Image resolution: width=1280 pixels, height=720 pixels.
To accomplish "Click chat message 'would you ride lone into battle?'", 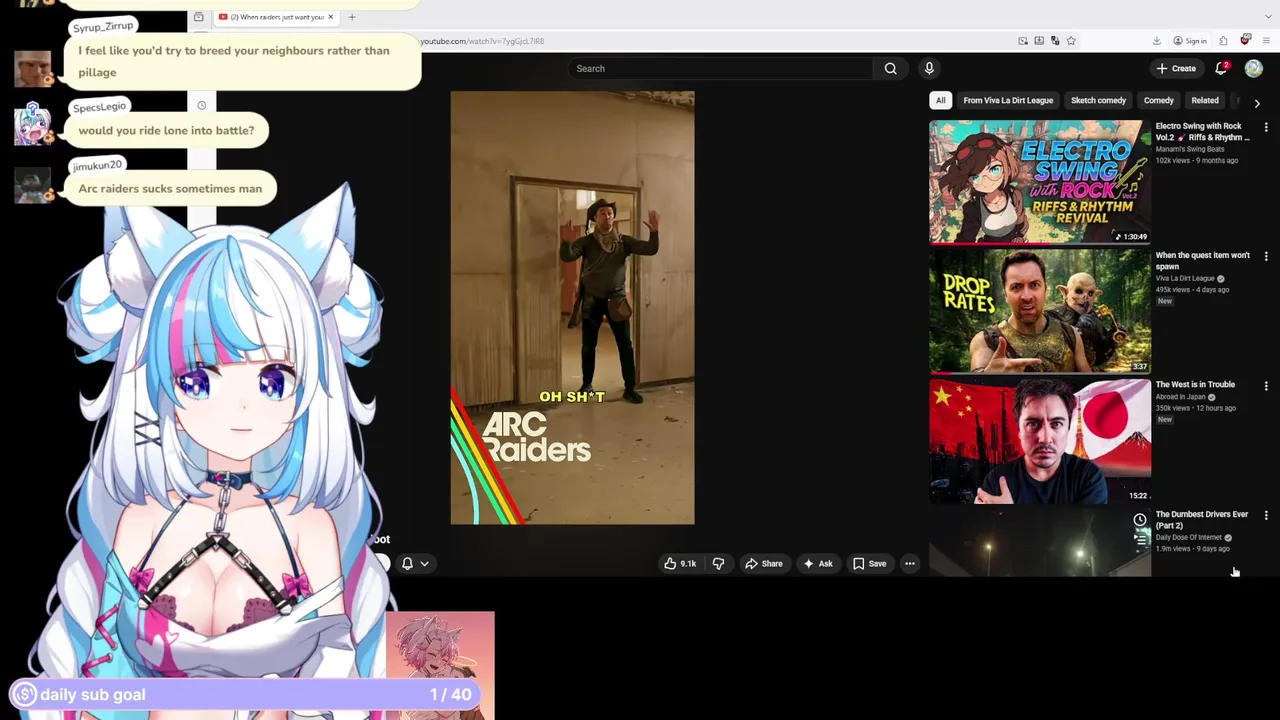I will pos(166,131).
